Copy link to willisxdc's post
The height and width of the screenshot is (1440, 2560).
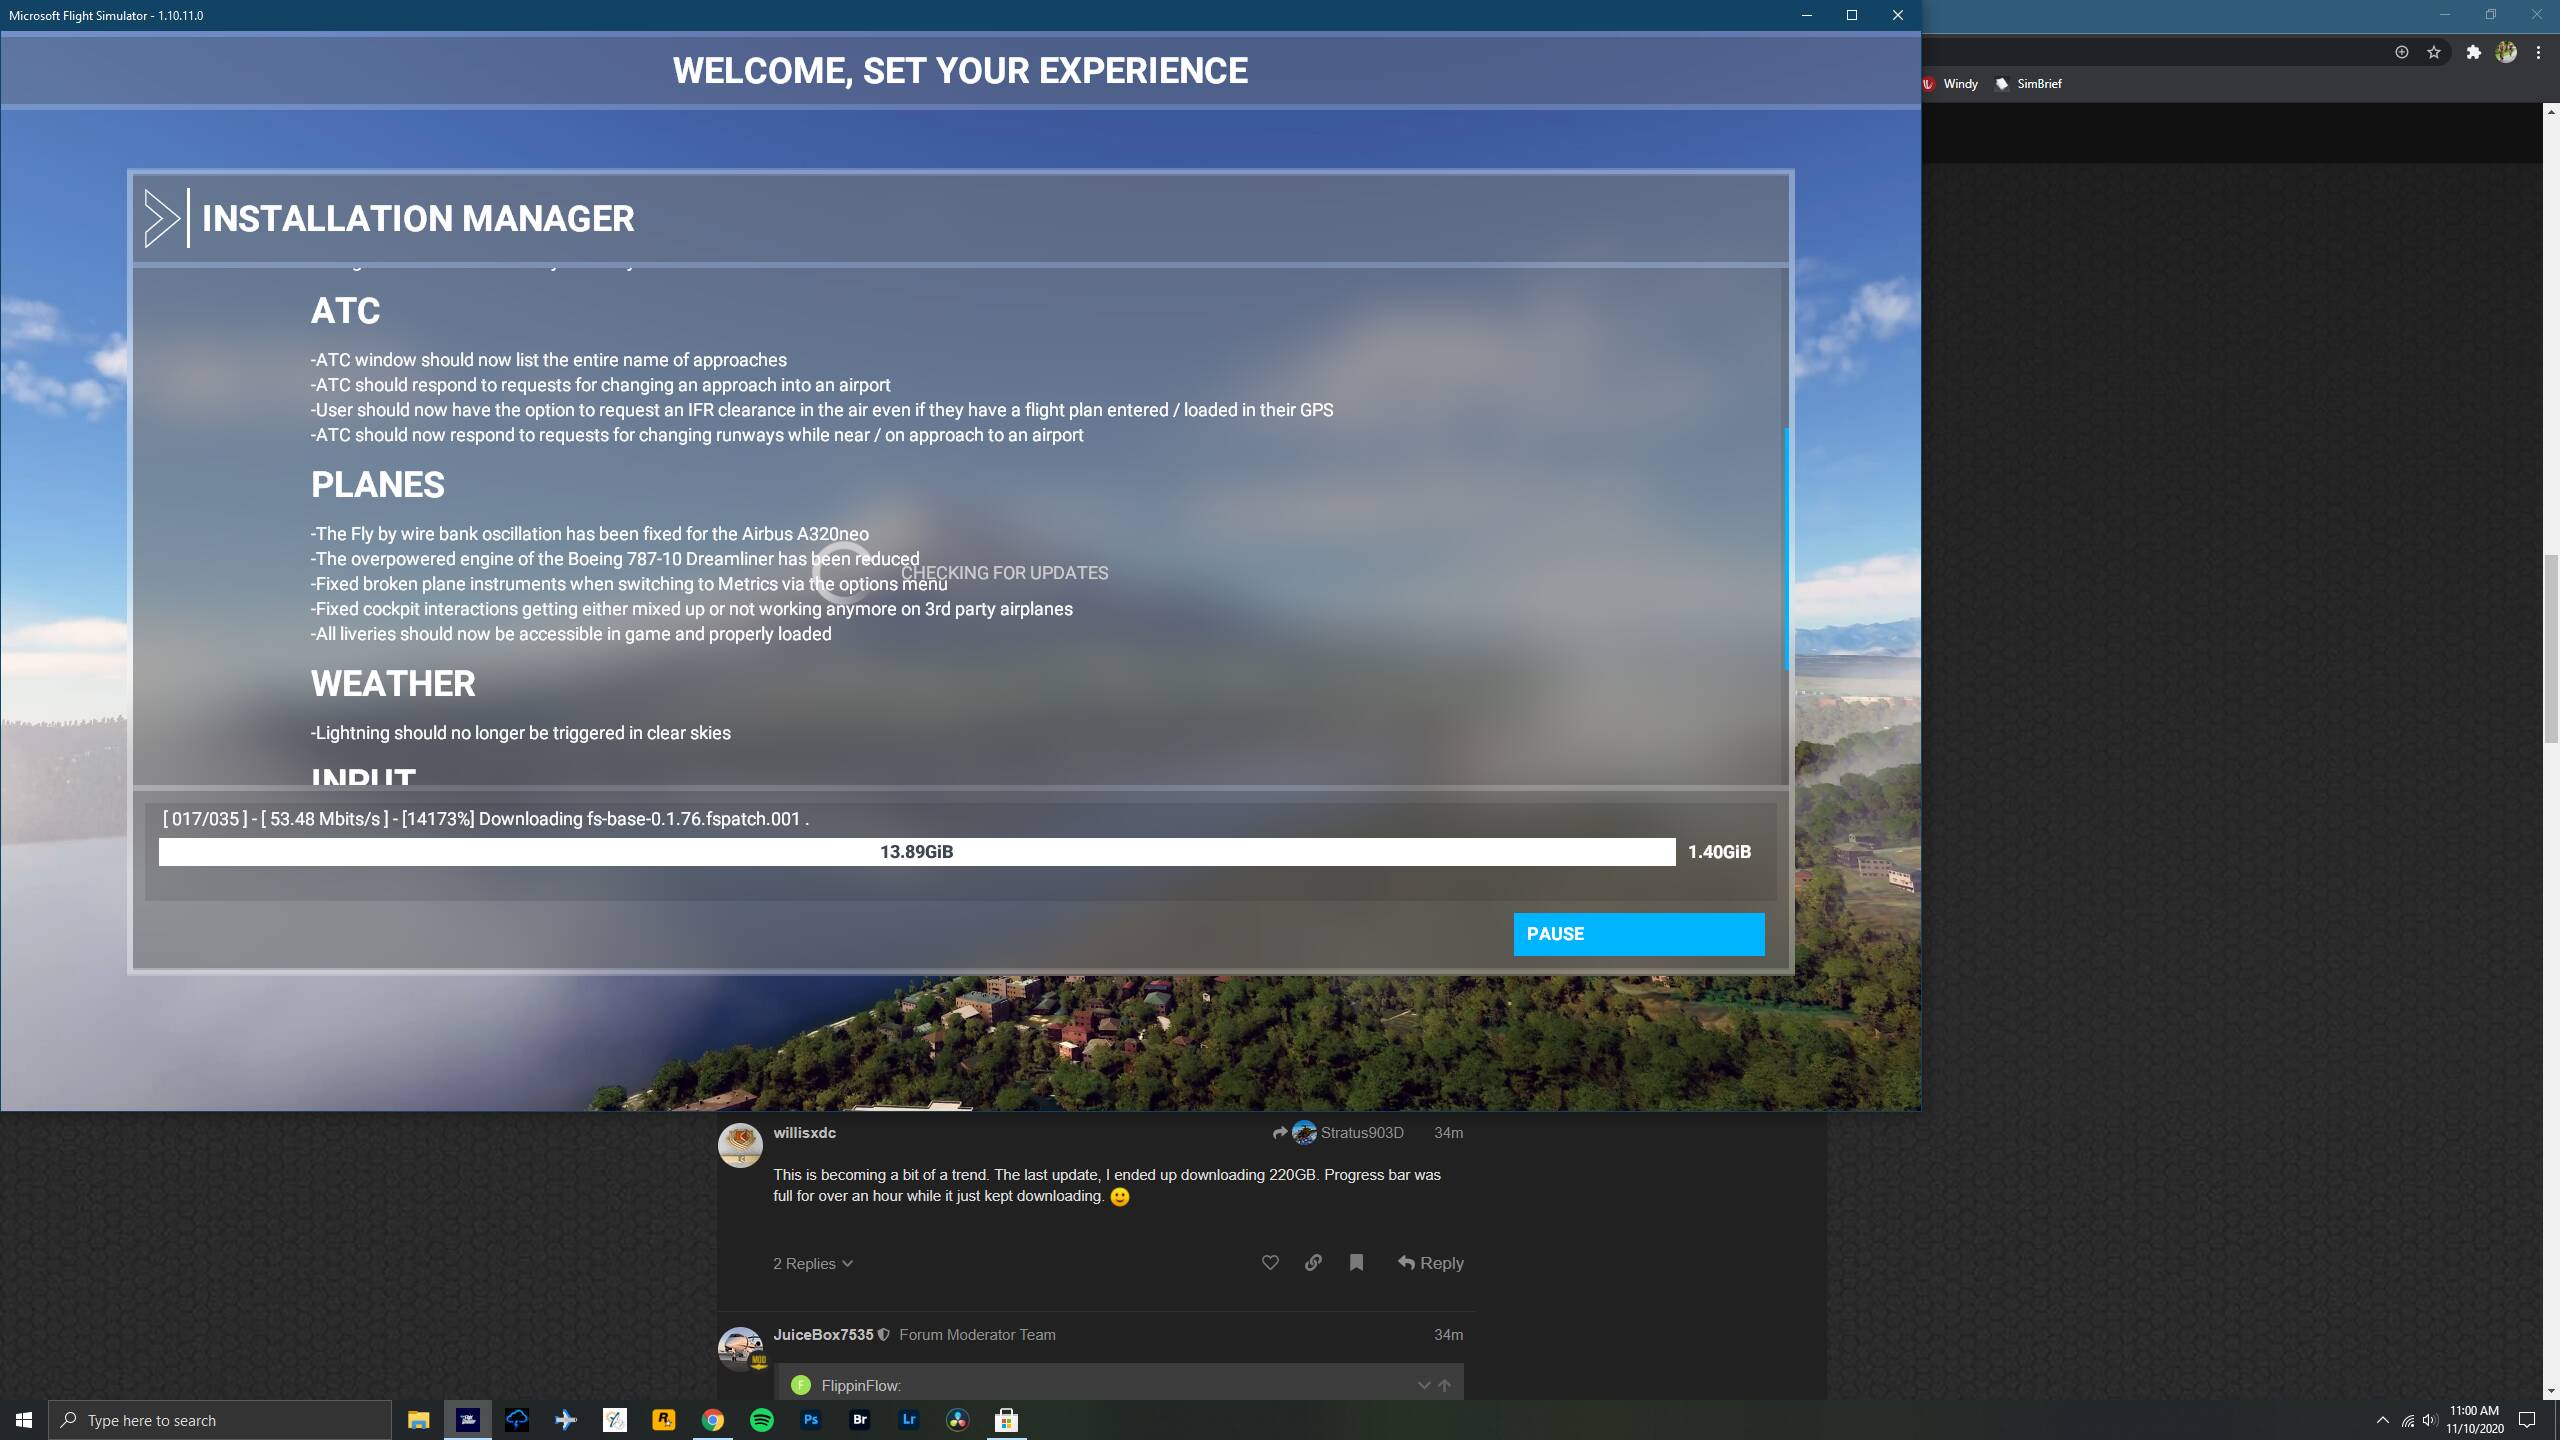pyautogui.click(x=1313, y=1263)
